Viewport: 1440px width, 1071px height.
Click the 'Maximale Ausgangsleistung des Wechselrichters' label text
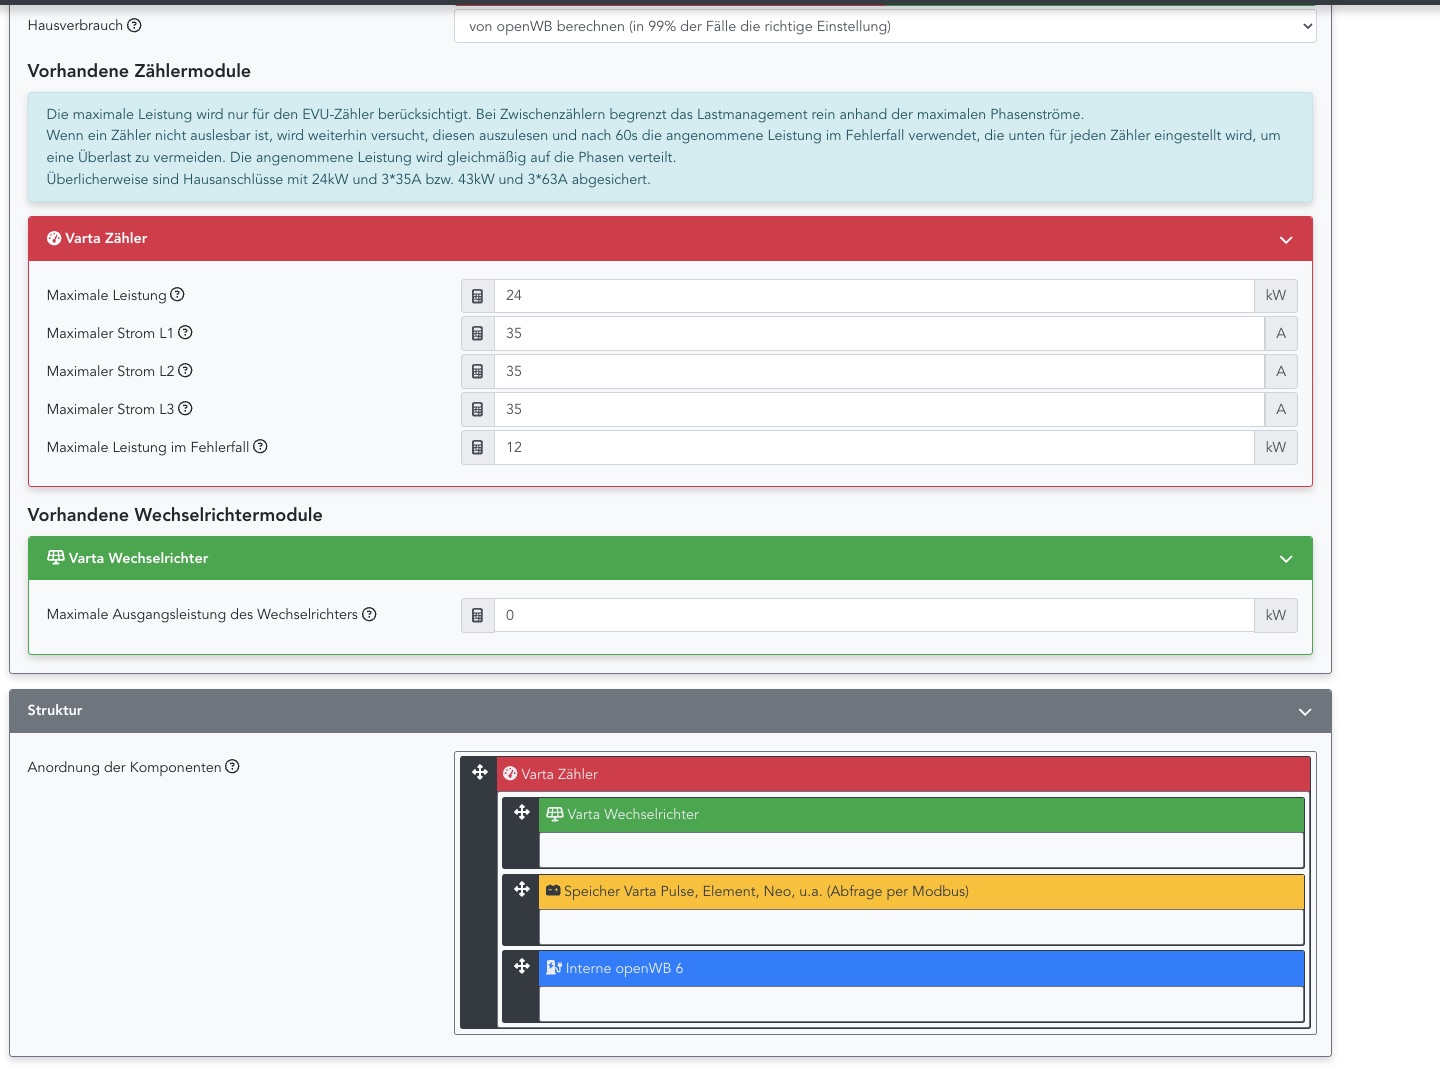coord(202,614)
